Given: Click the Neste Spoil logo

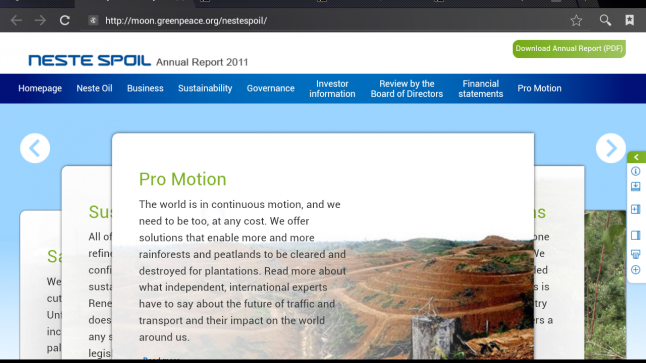Looking at the screenshot, I should tap(89, 61).
